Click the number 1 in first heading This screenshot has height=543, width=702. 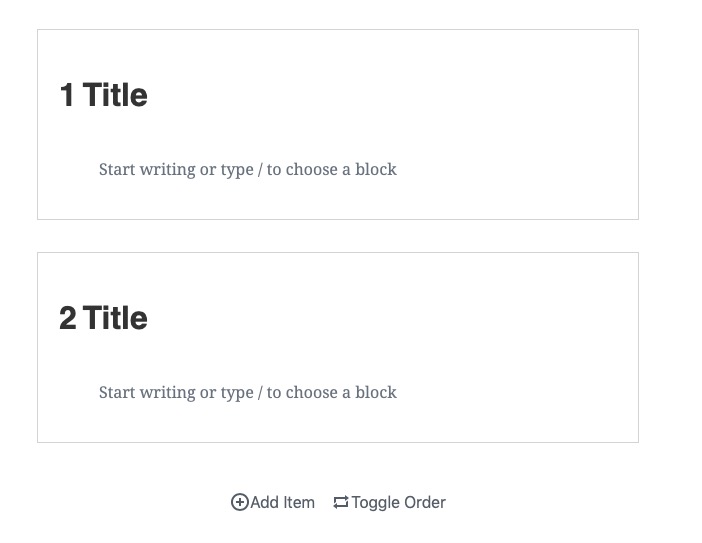tap(67, 95)
